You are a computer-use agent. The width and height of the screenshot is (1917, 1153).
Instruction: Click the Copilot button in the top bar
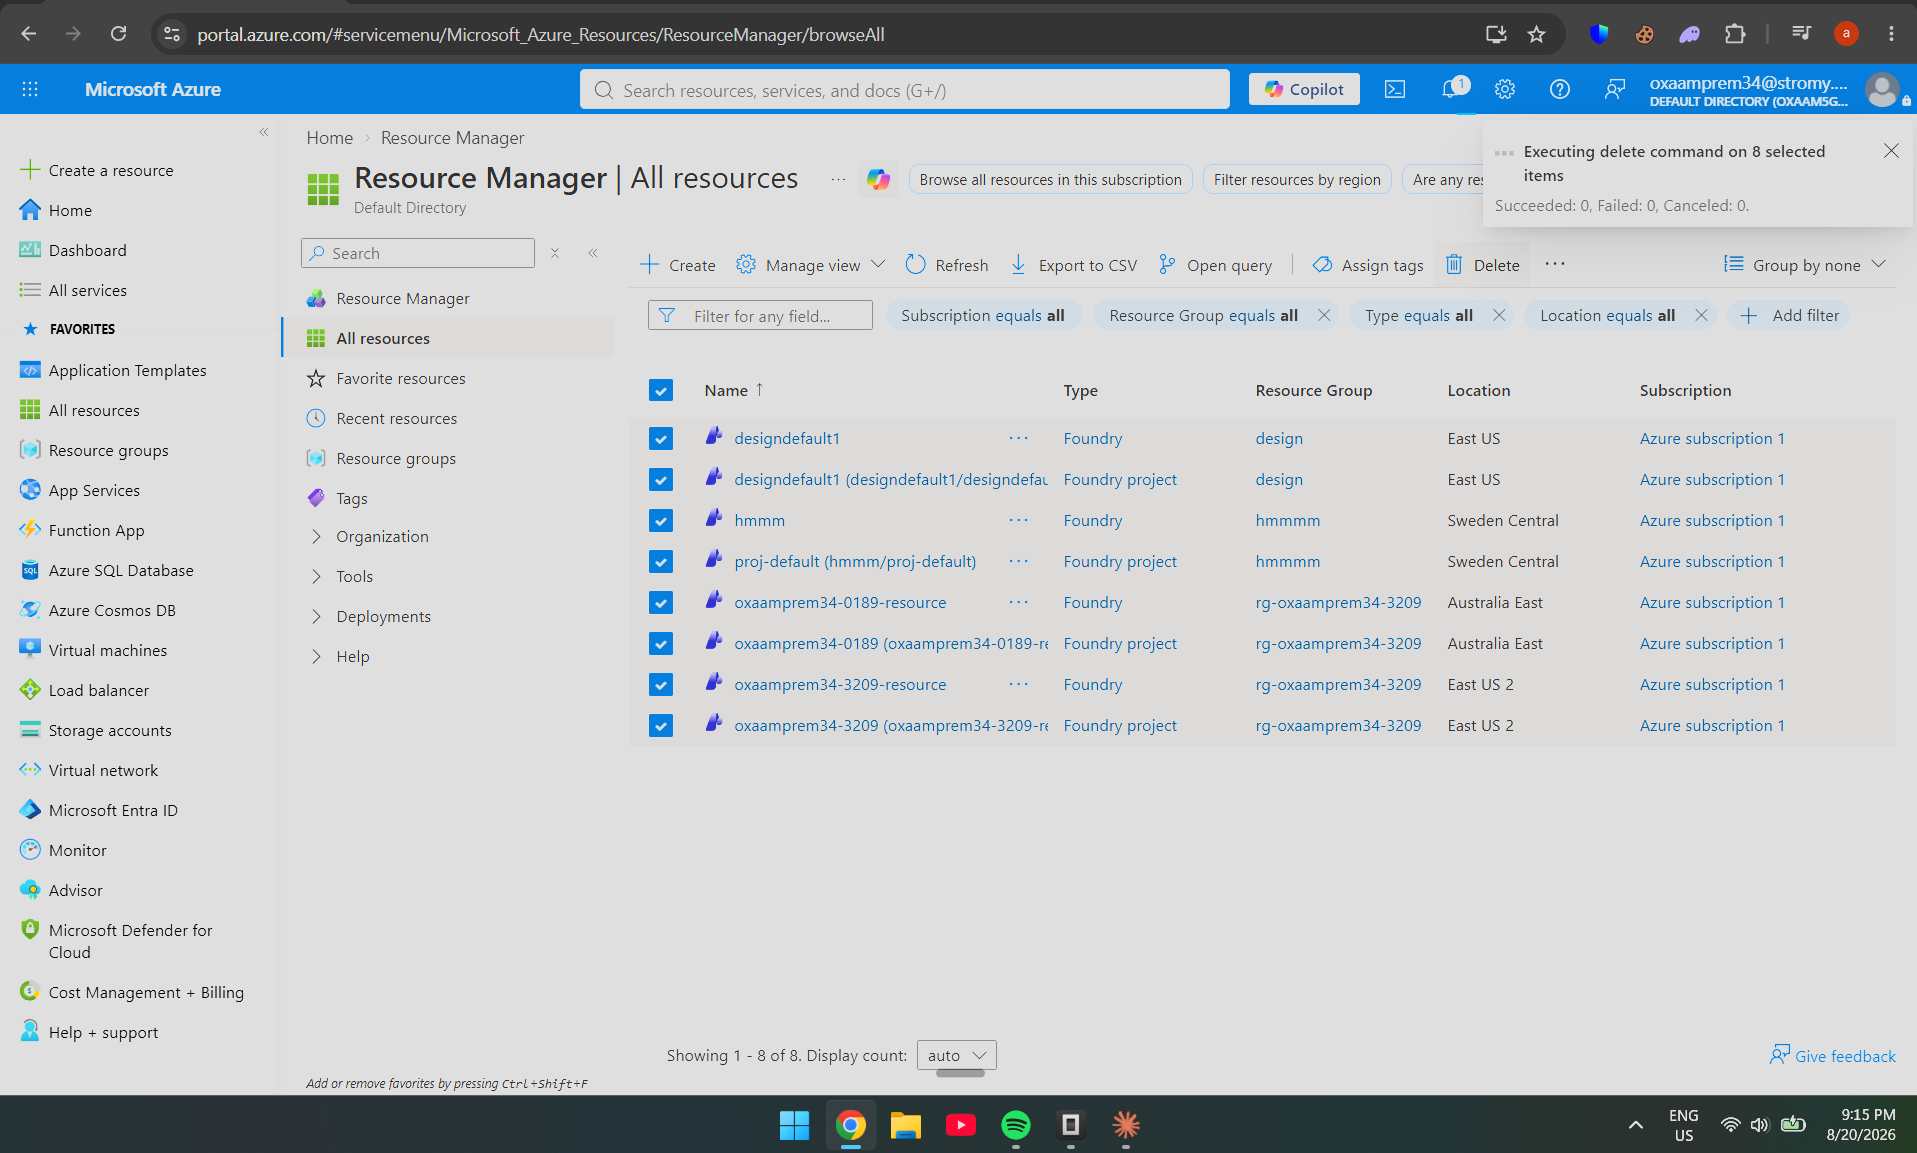(x=1304, y=89)
